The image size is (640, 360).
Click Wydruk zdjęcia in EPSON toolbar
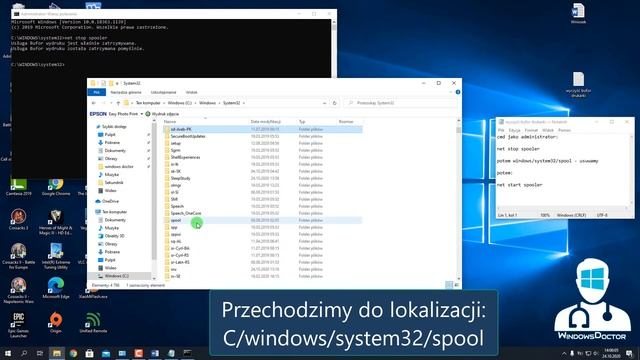click(162, 114)
